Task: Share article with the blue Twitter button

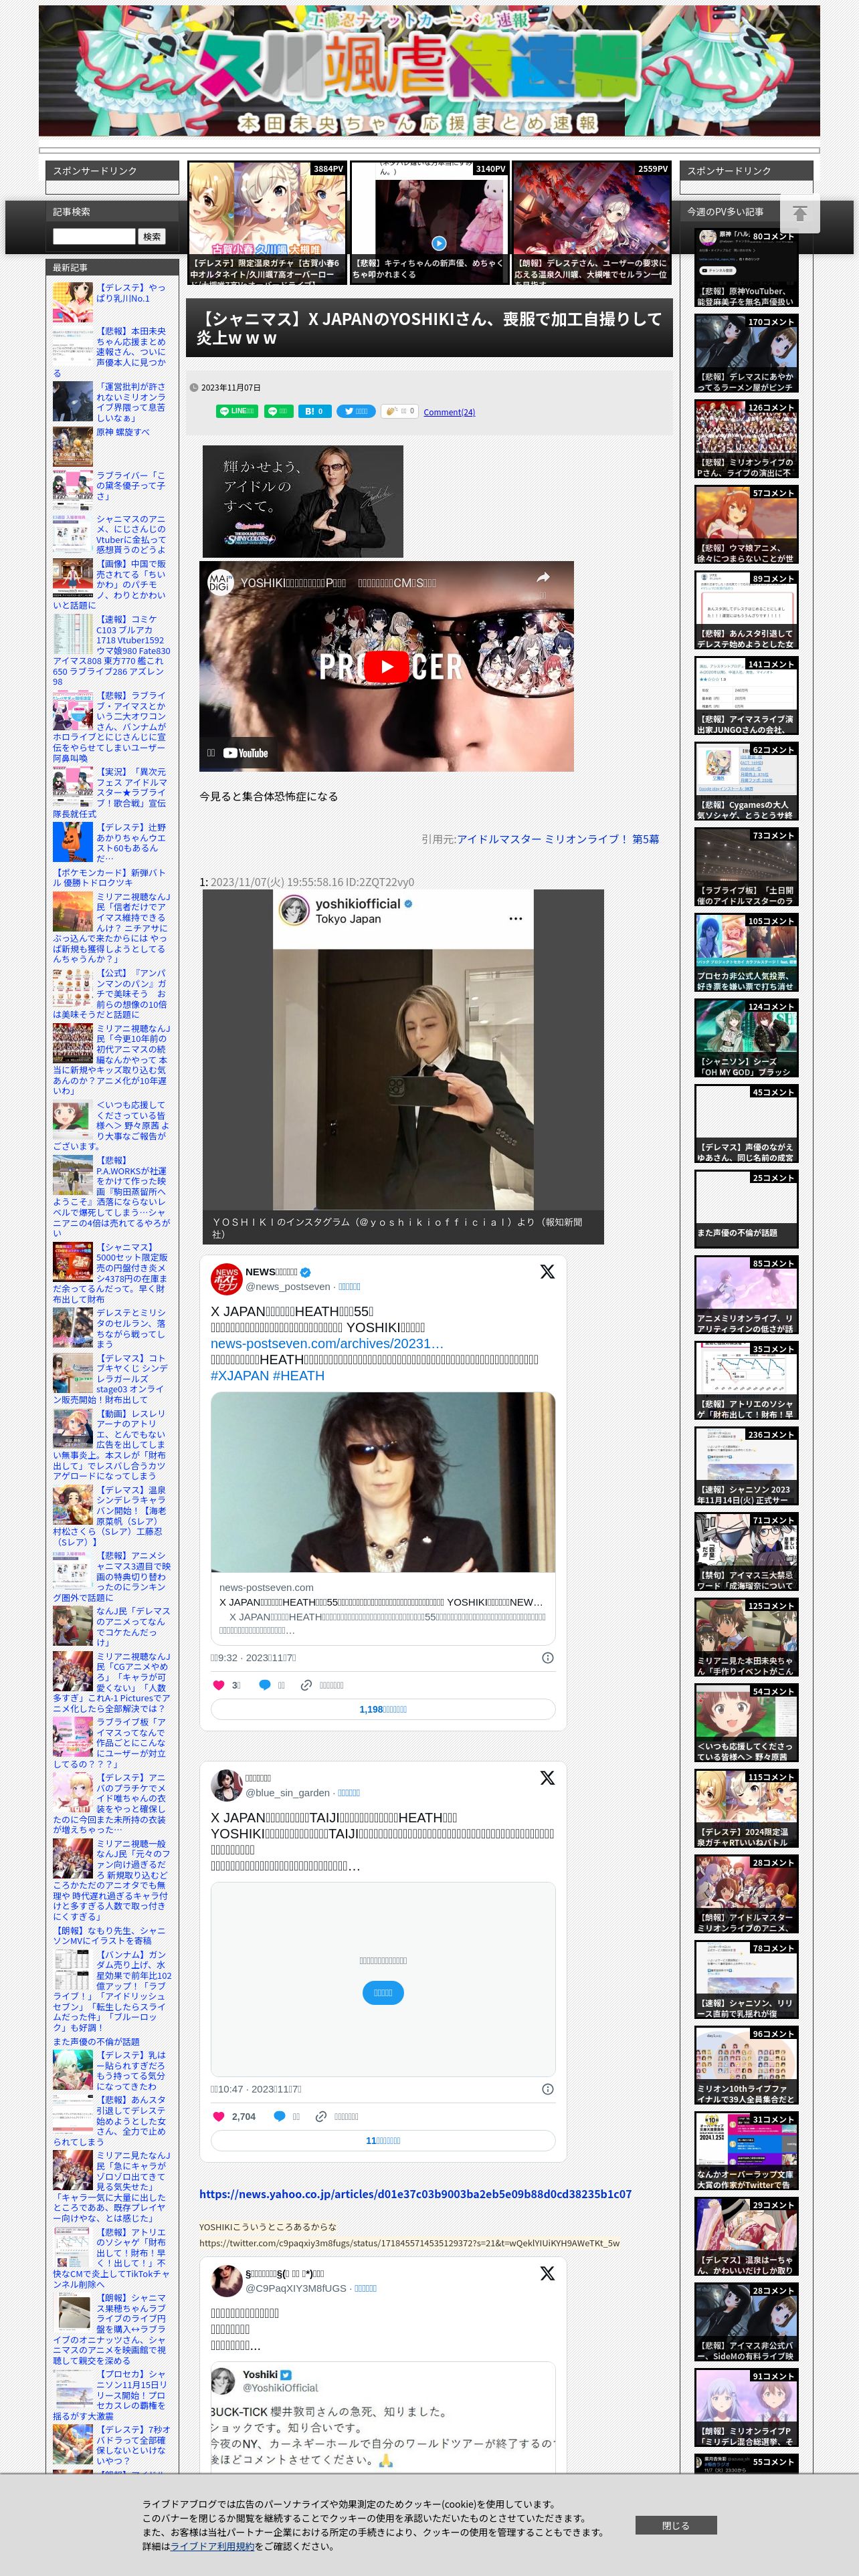Action: (x=356, y=411)
